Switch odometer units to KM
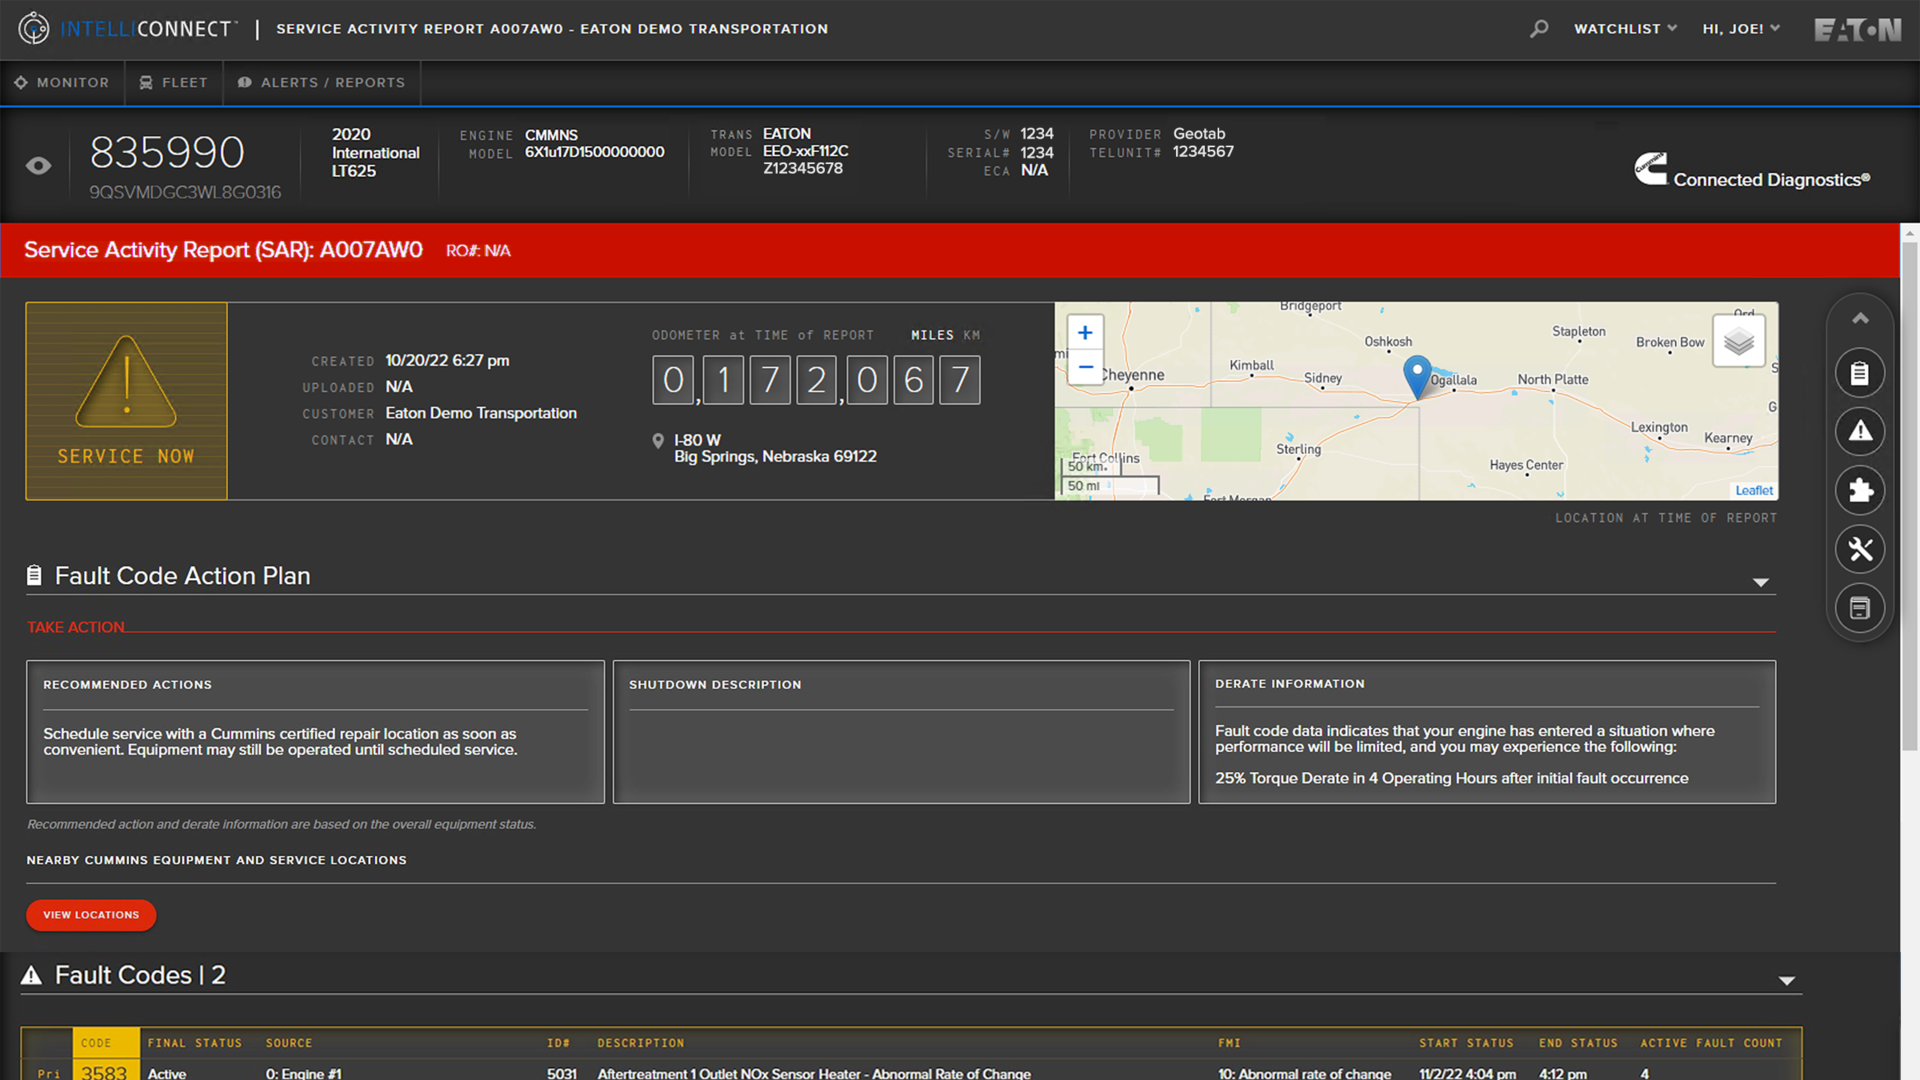Screen dimensions: 1920x1080 (971, 335)
